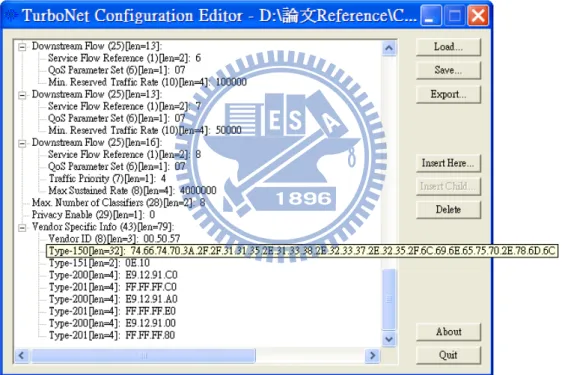Collapse the Downstream Flow node with Reference 7
This screenshot has height=375, width=562.
pos(22,95)
